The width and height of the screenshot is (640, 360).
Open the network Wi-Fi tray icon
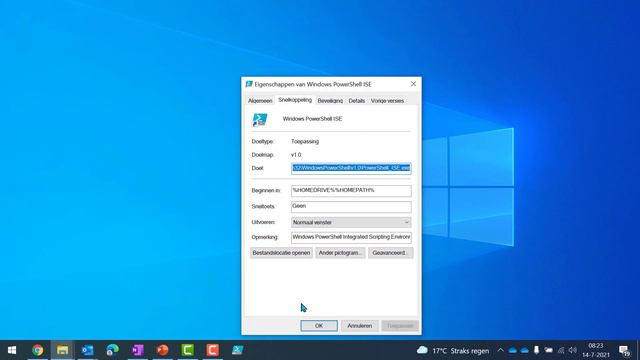561,351
